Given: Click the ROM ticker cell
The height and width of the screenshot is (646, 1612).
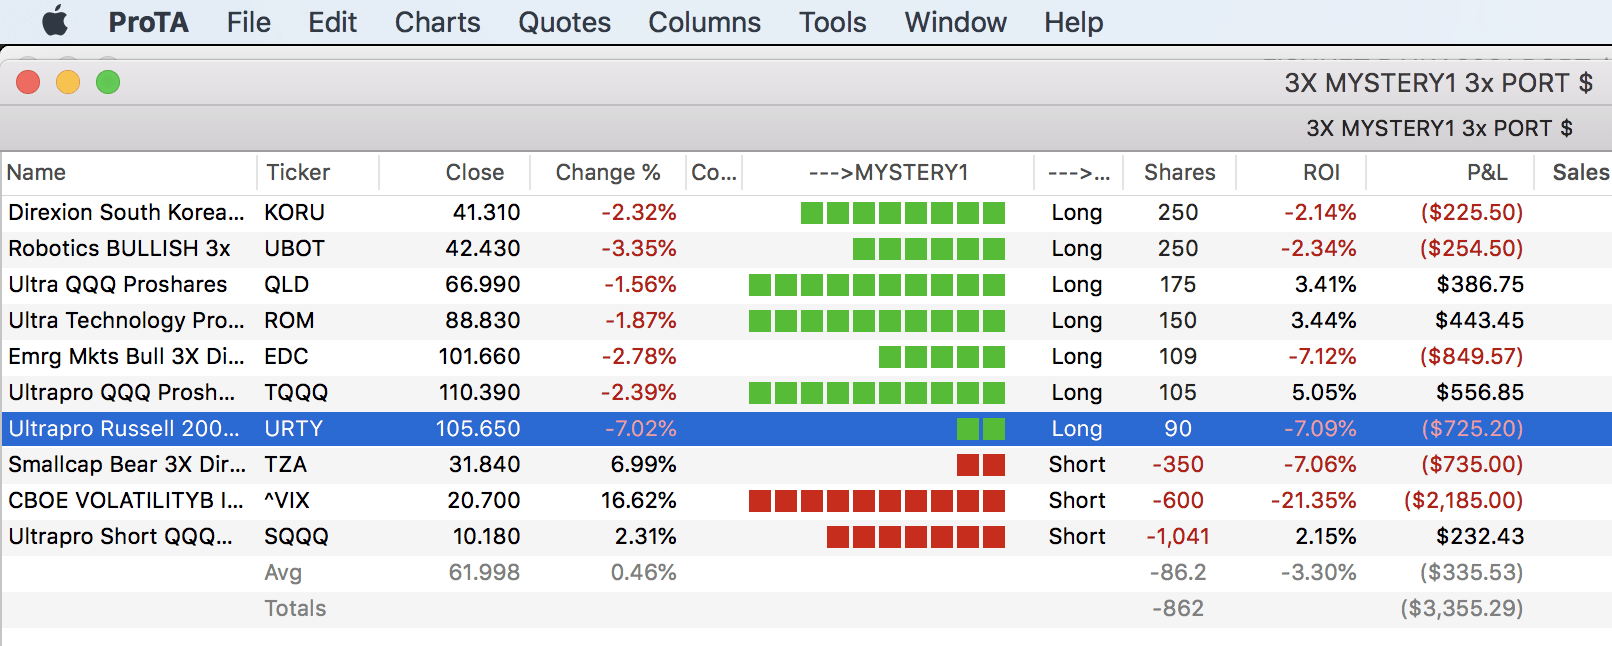Looking at the screenshot, I should point(289,320).
